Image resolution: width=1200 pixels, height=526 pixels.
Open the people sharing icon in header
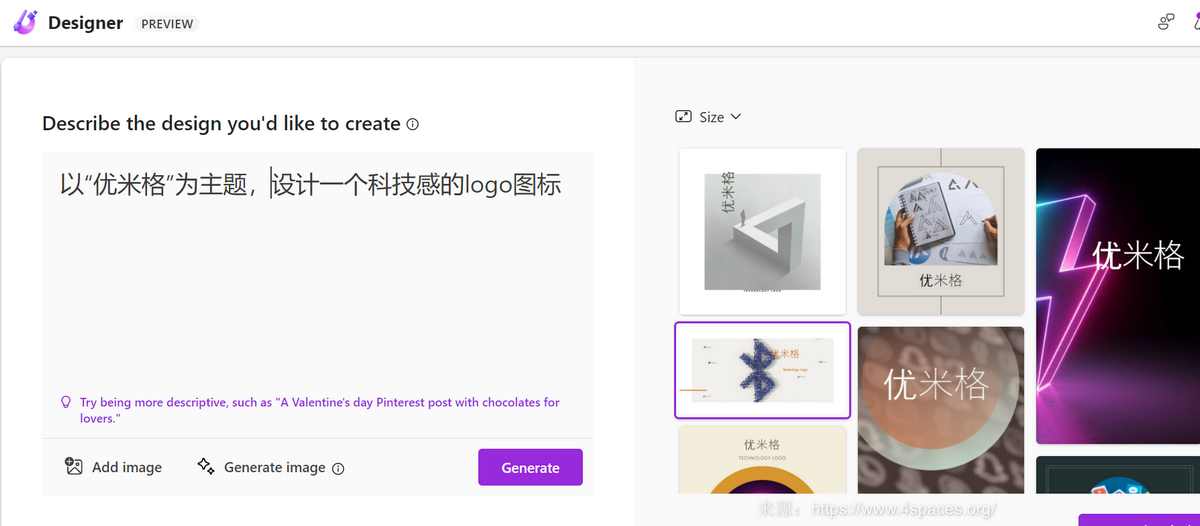1166,22
